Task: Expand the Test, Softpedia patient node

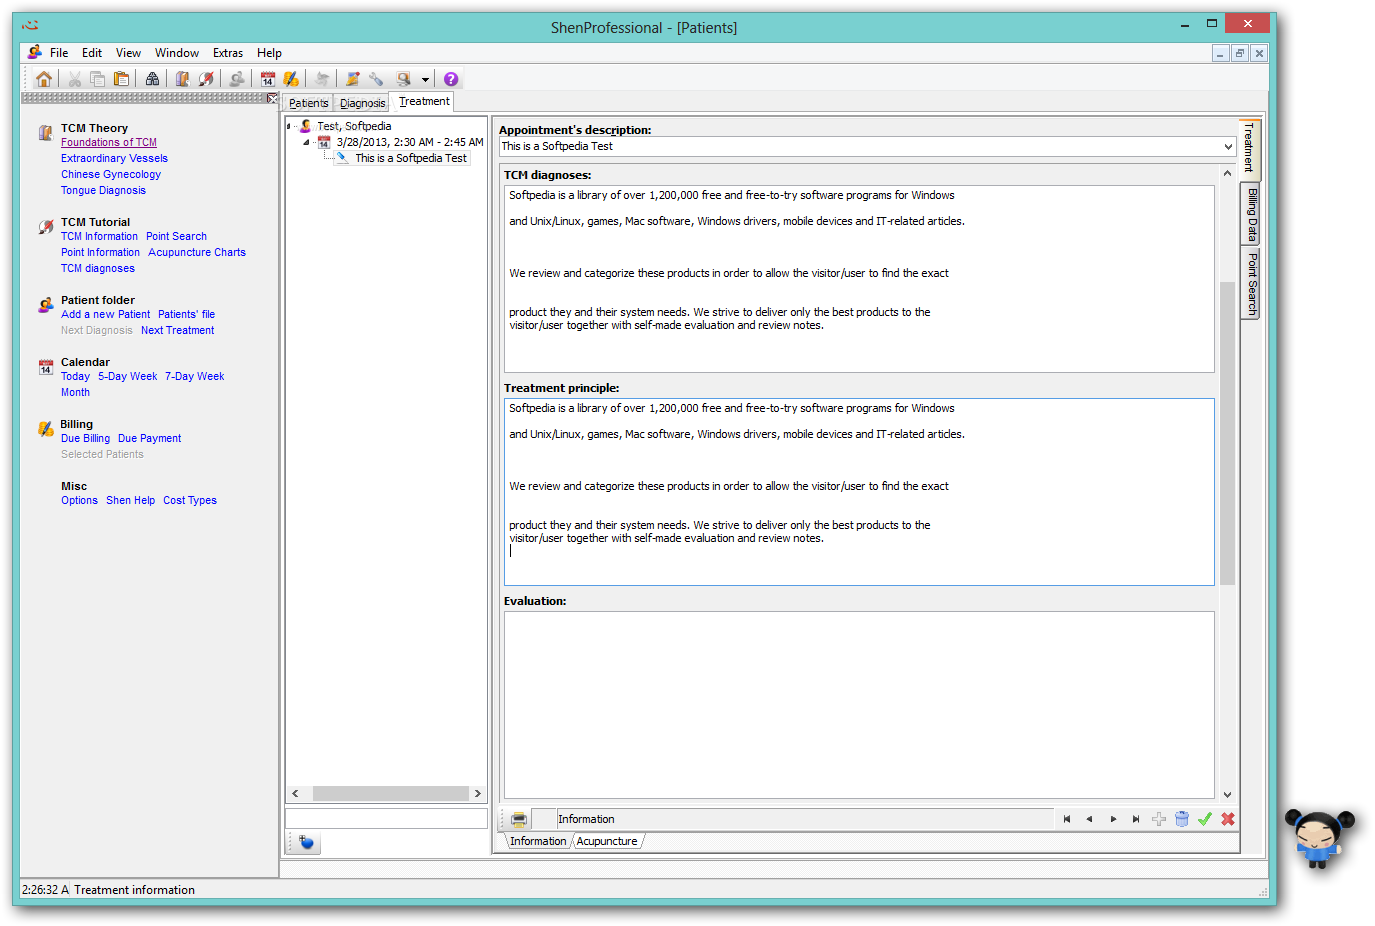Action: pyautogui.click(x=290, y=126)
